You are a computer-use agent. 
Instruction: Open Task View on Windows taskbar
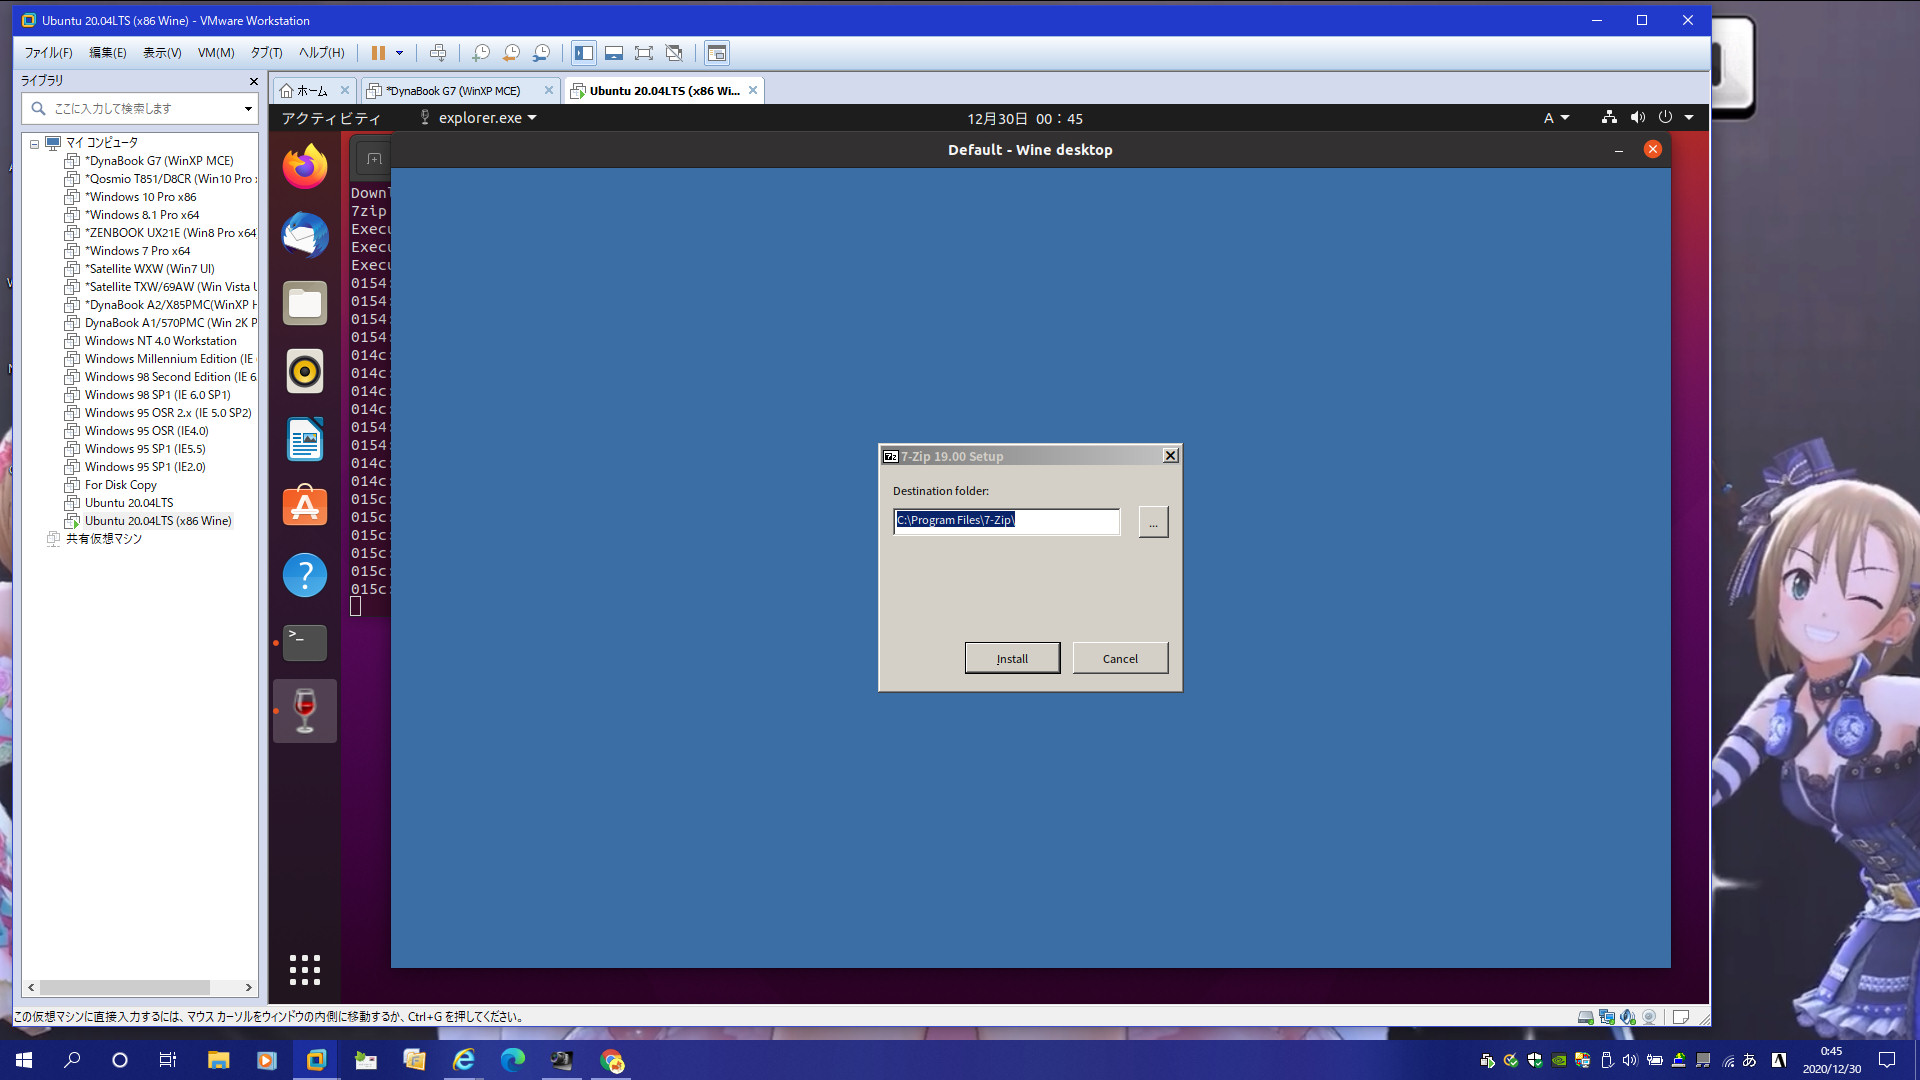168,1060
